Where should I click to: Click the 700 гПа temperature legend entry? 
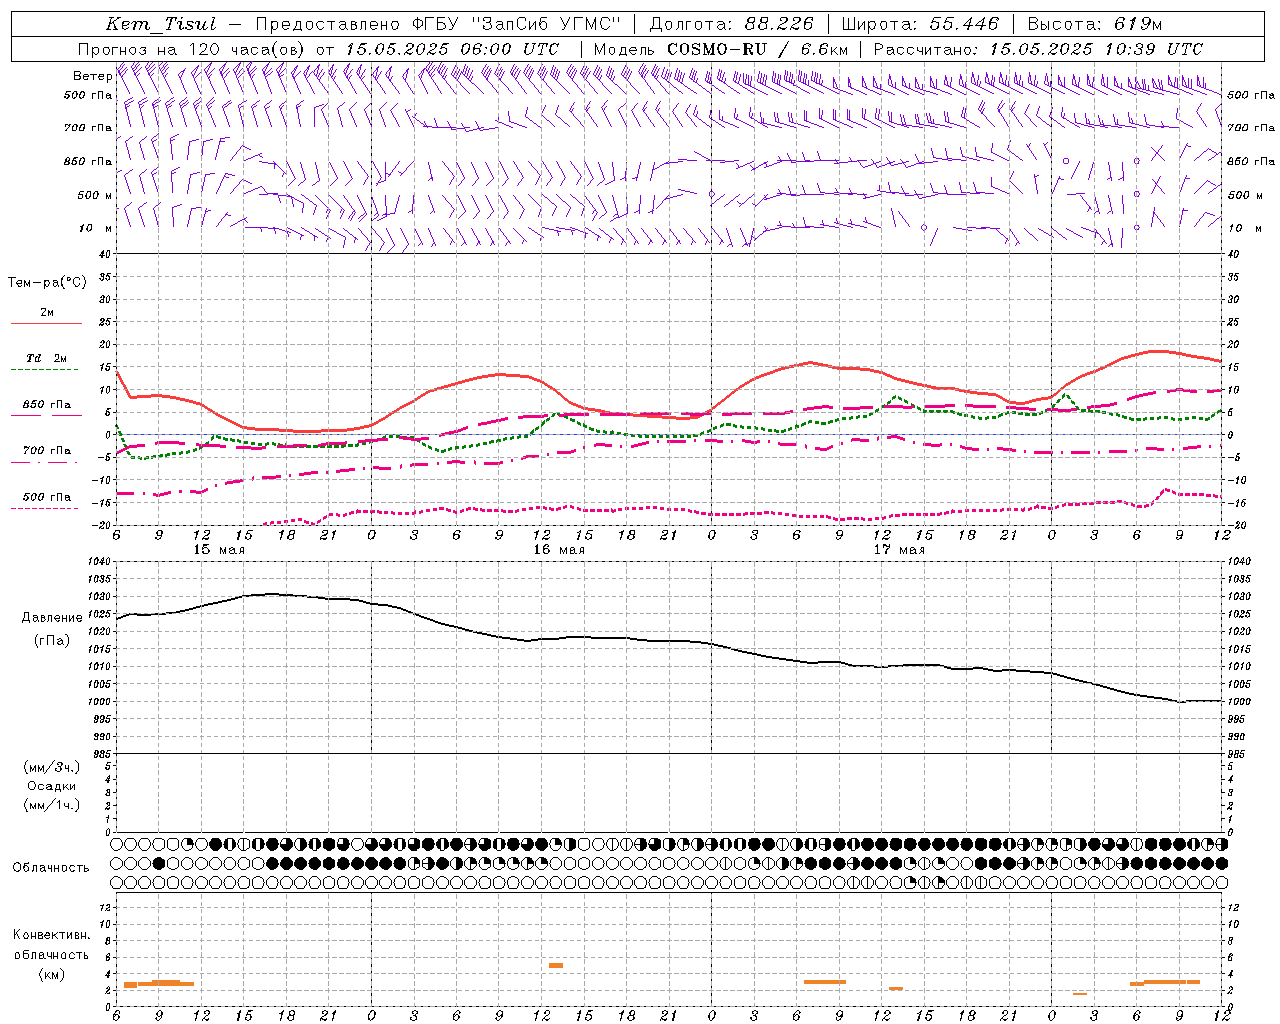(x=46, y=456)
